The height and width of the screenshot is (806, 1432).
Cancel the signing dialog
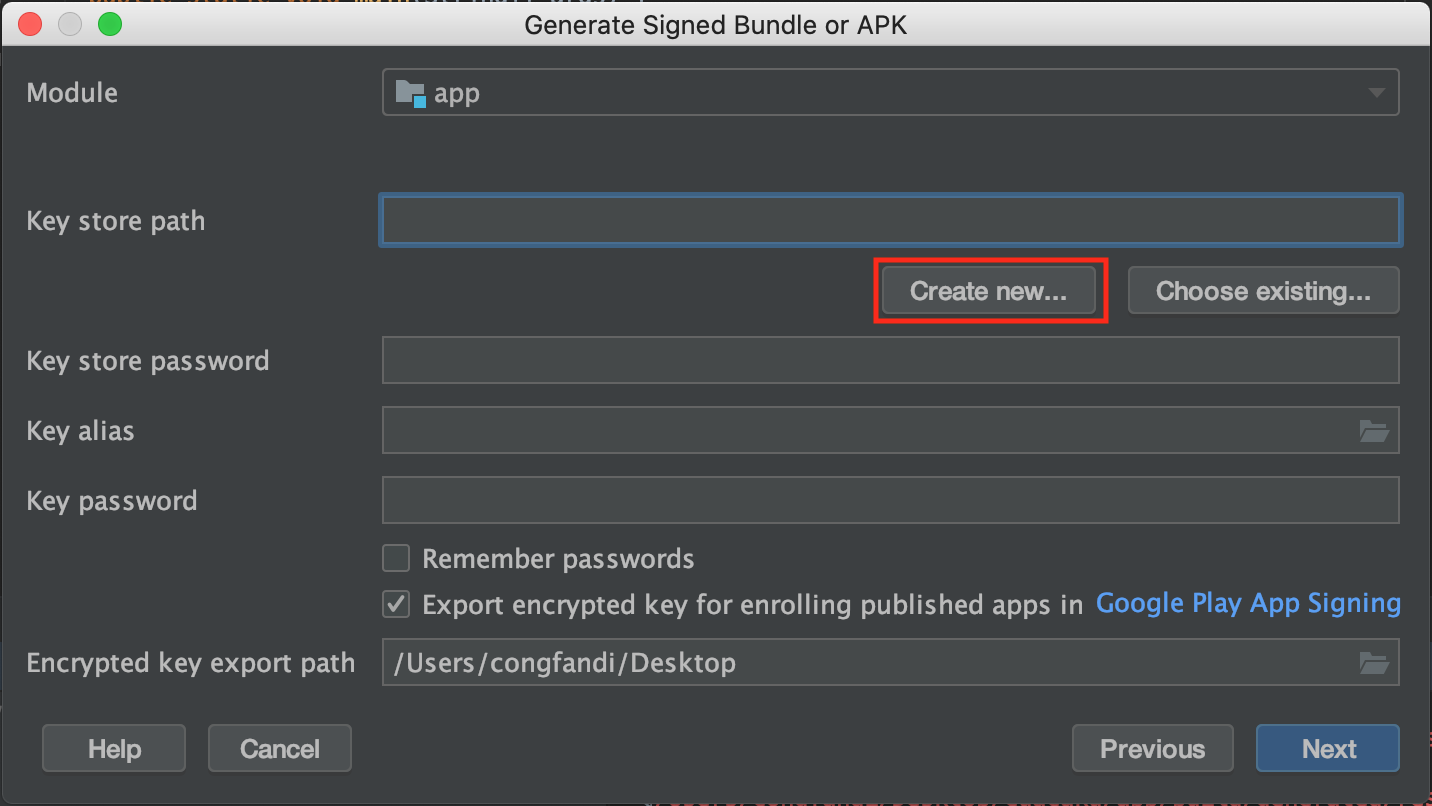(280, 749)
